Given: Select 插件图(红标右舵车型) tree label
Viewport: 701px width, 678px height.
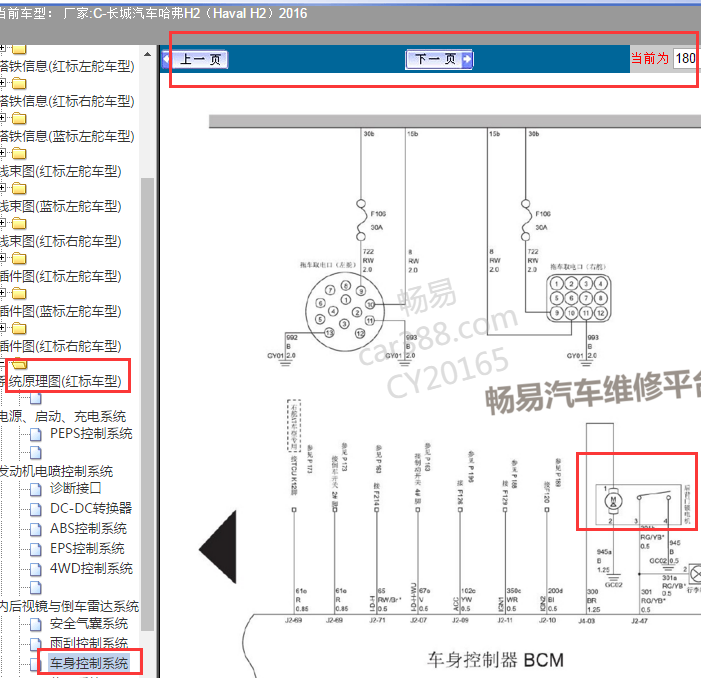Looking at the screenshot, I should click(61, 345).
